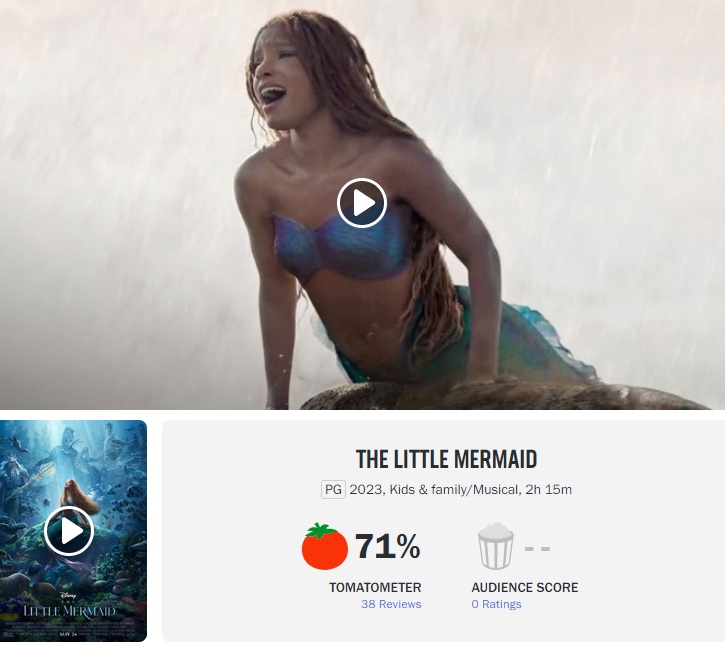Click the gray popcorn bucket icon

[495, 546]
